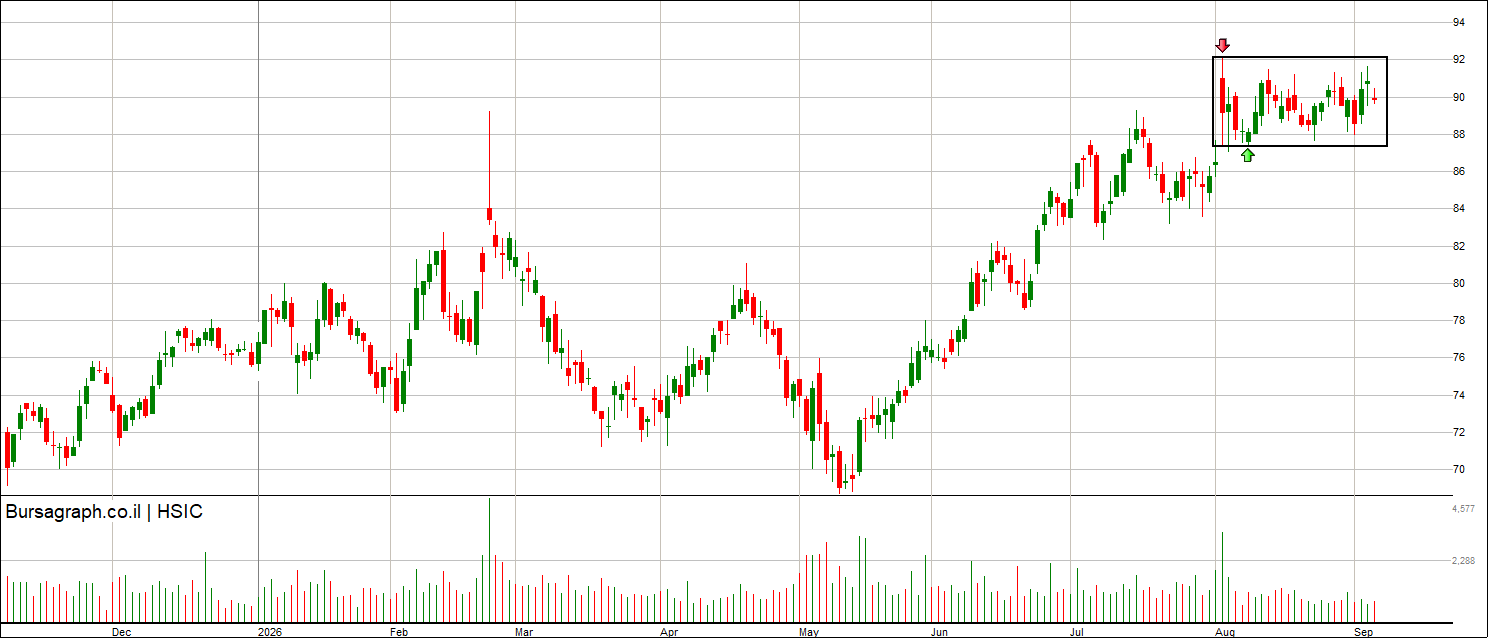Click the Sep month label

tap(1362, 632)
